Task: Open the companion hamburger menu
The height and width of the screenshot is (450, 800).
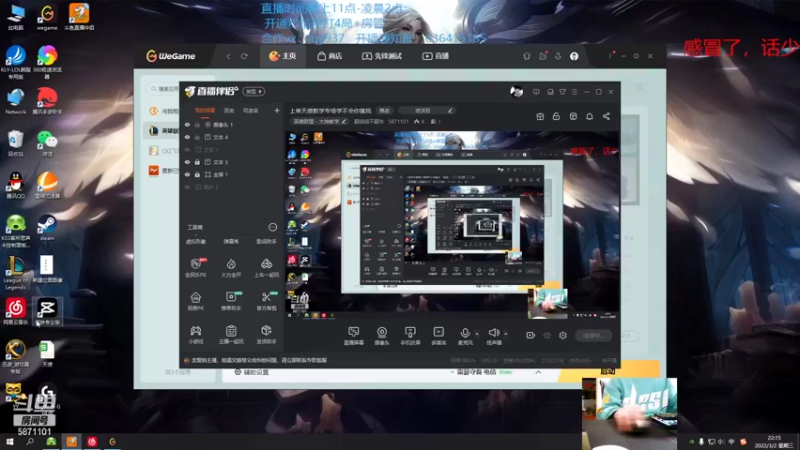Action: (x=574, y=92)
